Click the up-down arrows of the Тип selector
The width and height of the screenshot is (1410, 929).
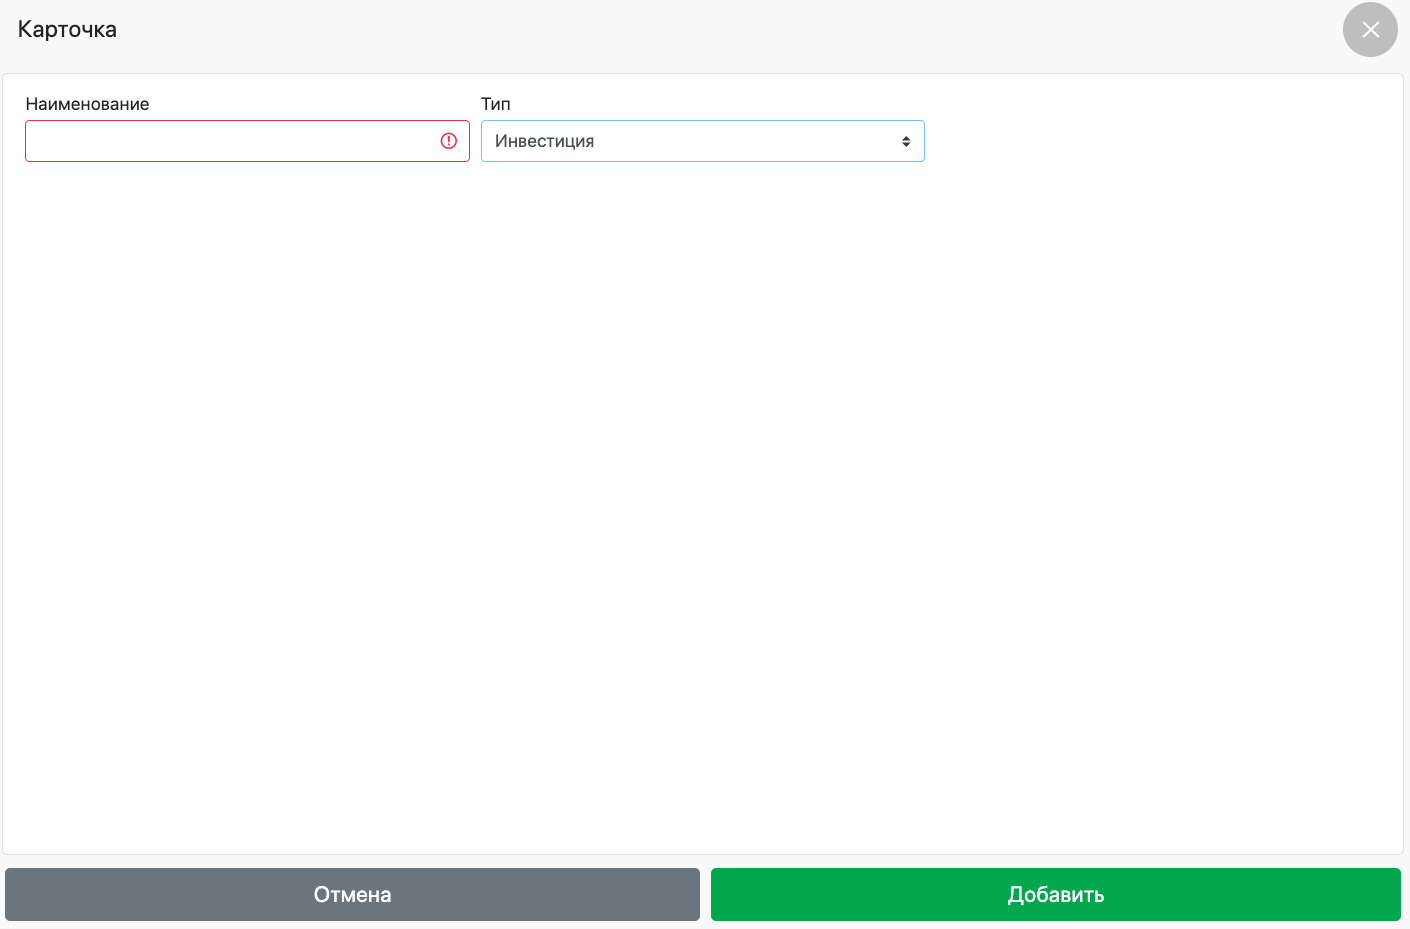[906, 141]
